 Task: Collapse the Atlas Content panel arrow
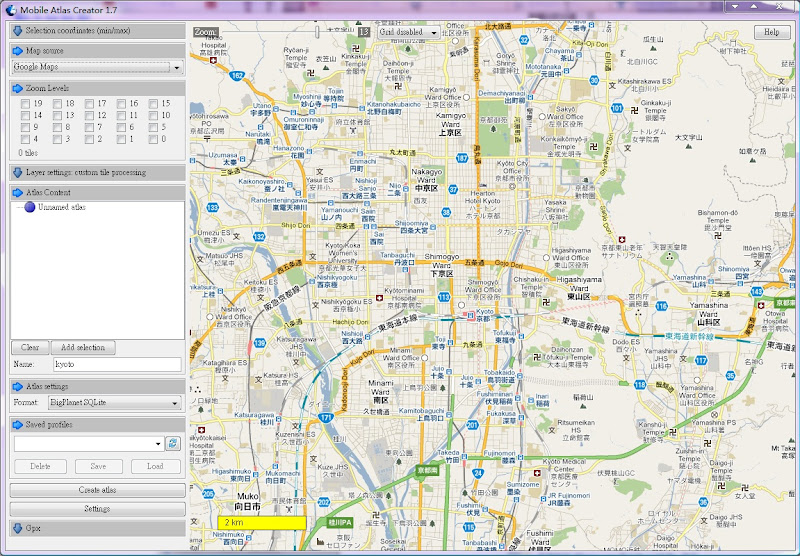click(18, 192)
